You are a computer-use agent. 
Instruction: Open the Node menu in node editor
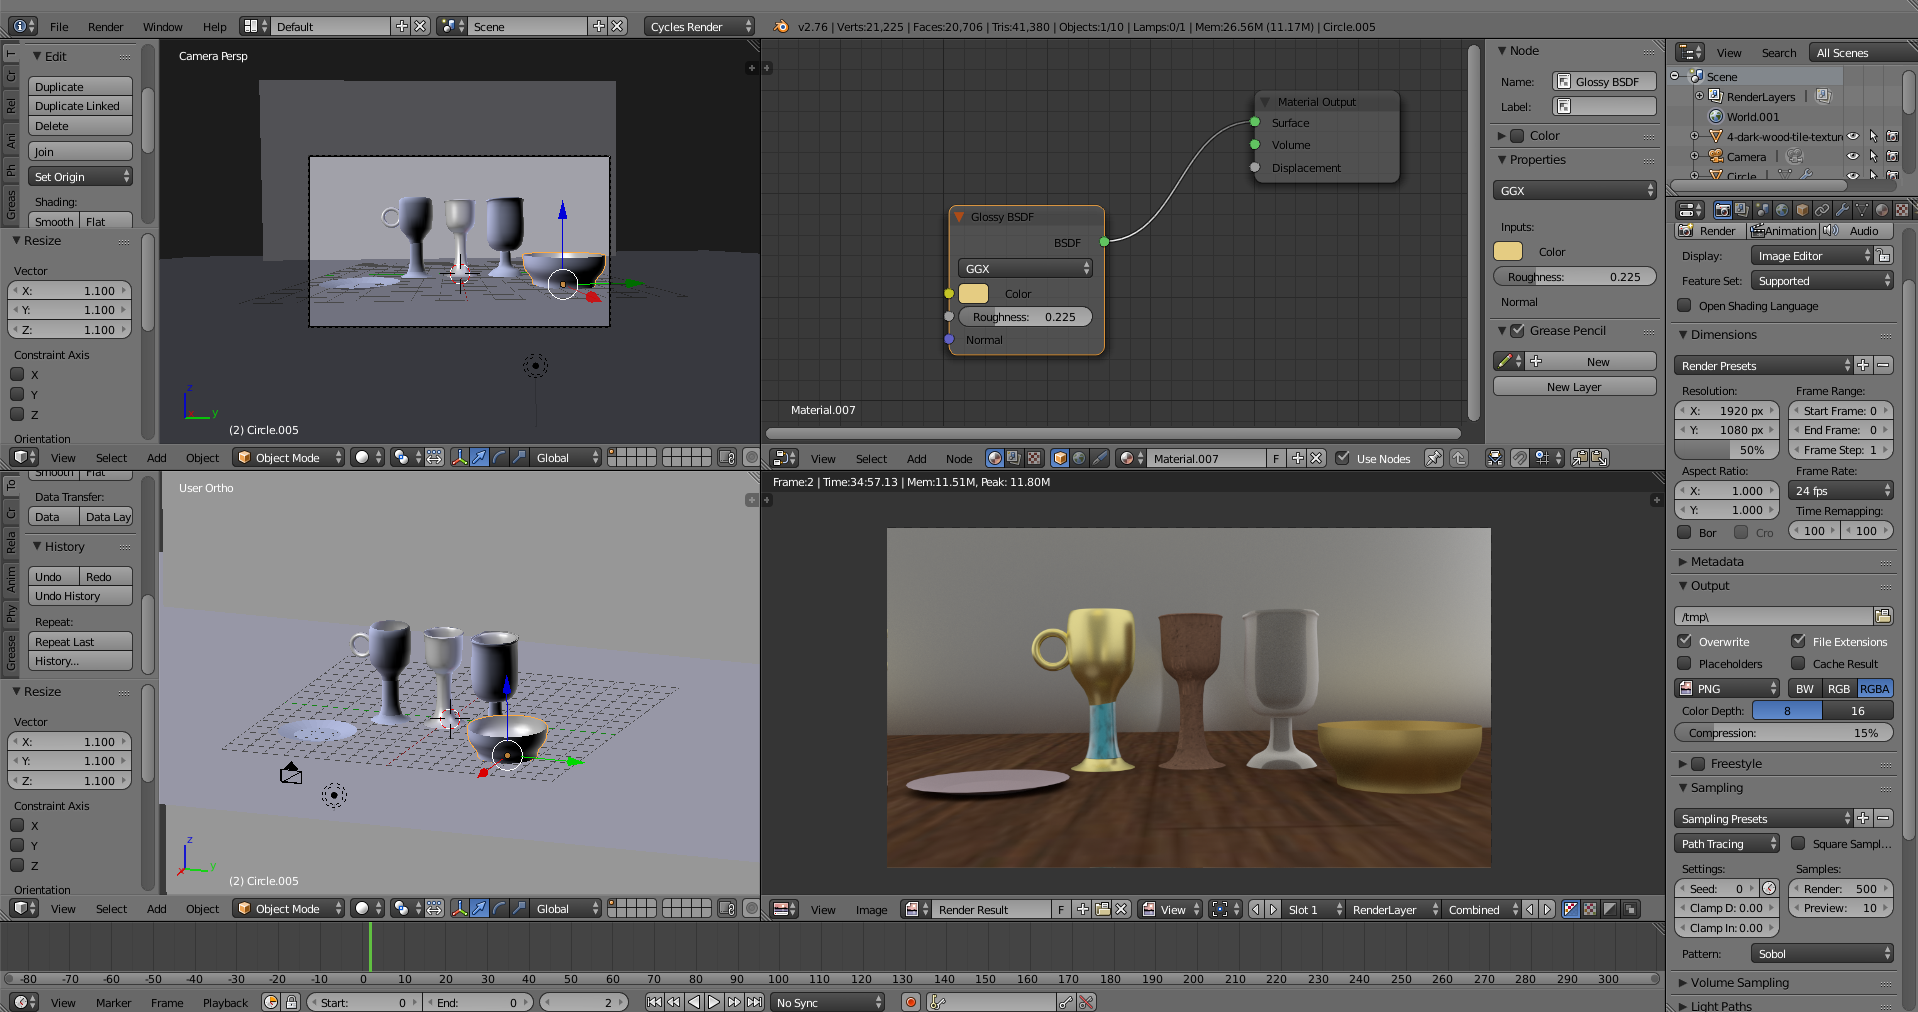(x=958, y=459)
